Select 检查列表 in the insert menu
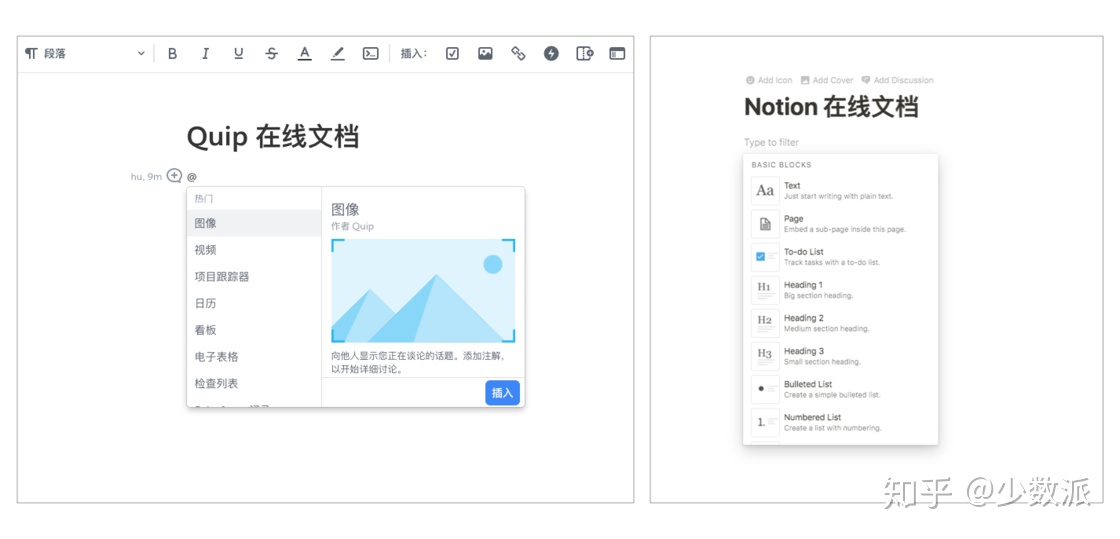This screenshot has width=1120, height=539. [x=254, y=383]
